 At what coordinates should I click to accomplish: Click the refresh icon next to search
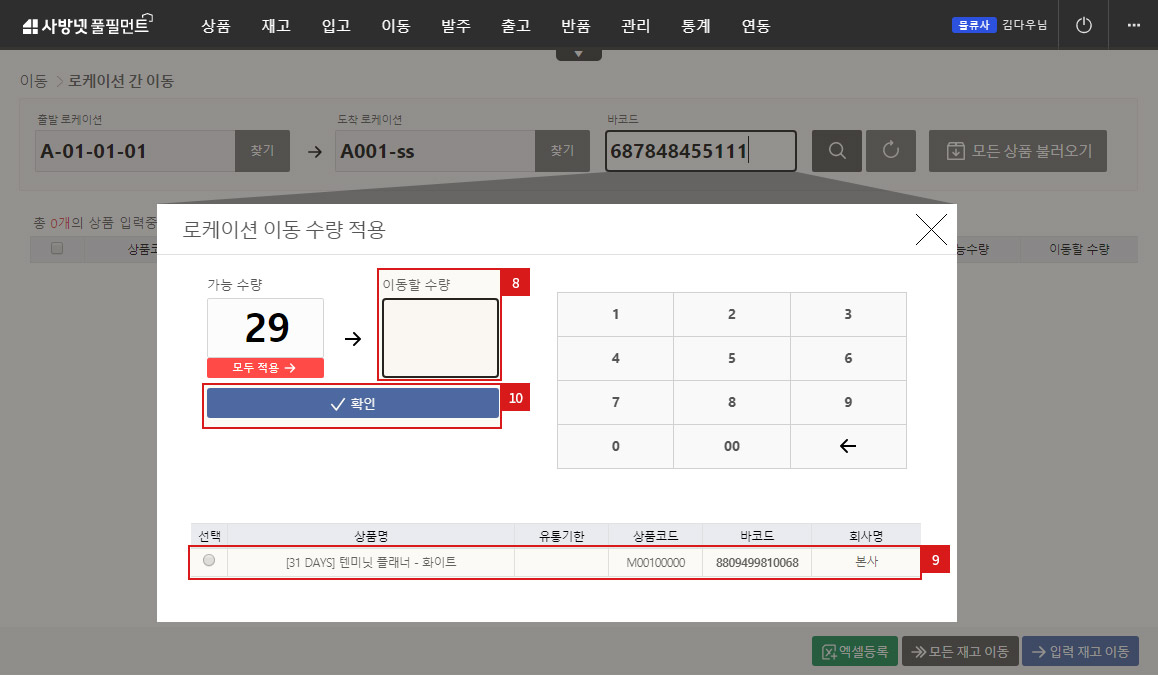(891, 150)
